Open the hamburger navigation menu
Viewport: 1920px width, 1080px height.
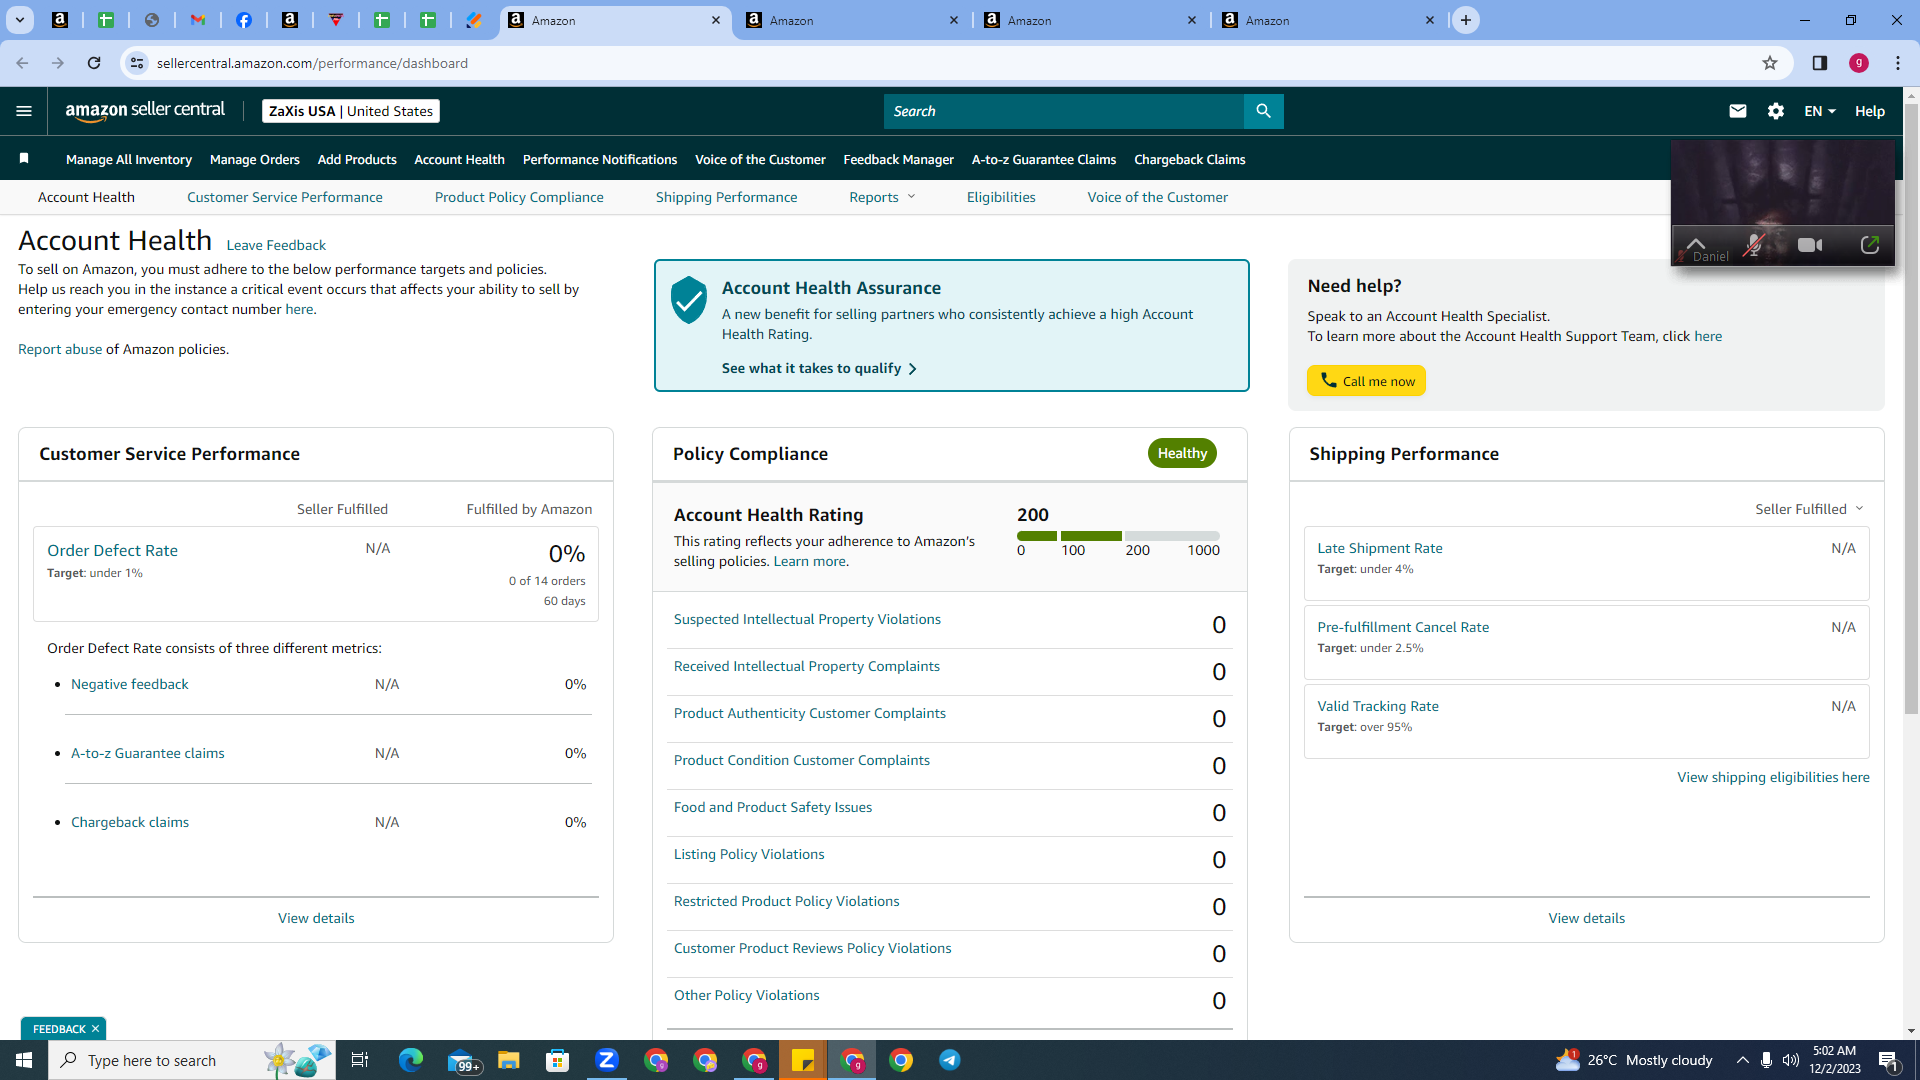click(x=24, y=111)
